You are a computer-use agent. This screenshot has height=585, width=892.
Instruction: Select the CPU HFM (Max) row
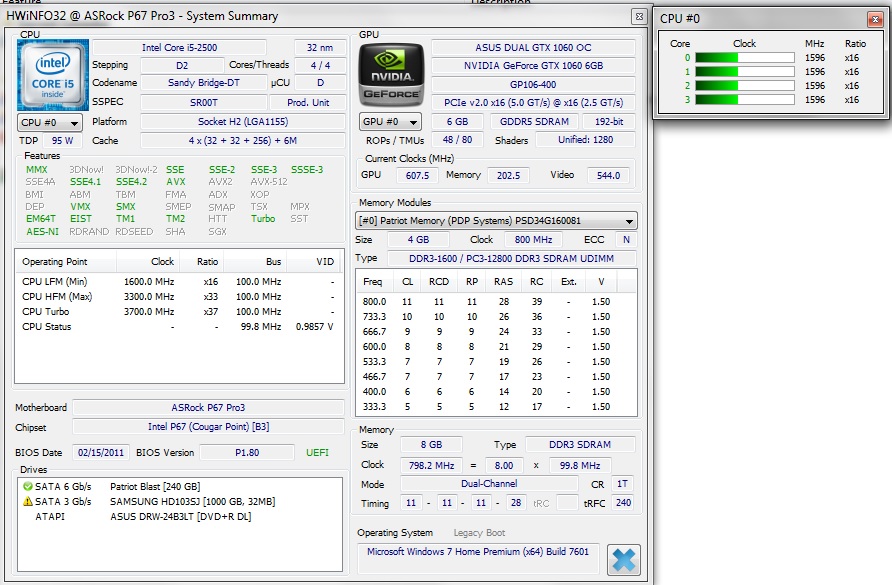coord(179,296)
